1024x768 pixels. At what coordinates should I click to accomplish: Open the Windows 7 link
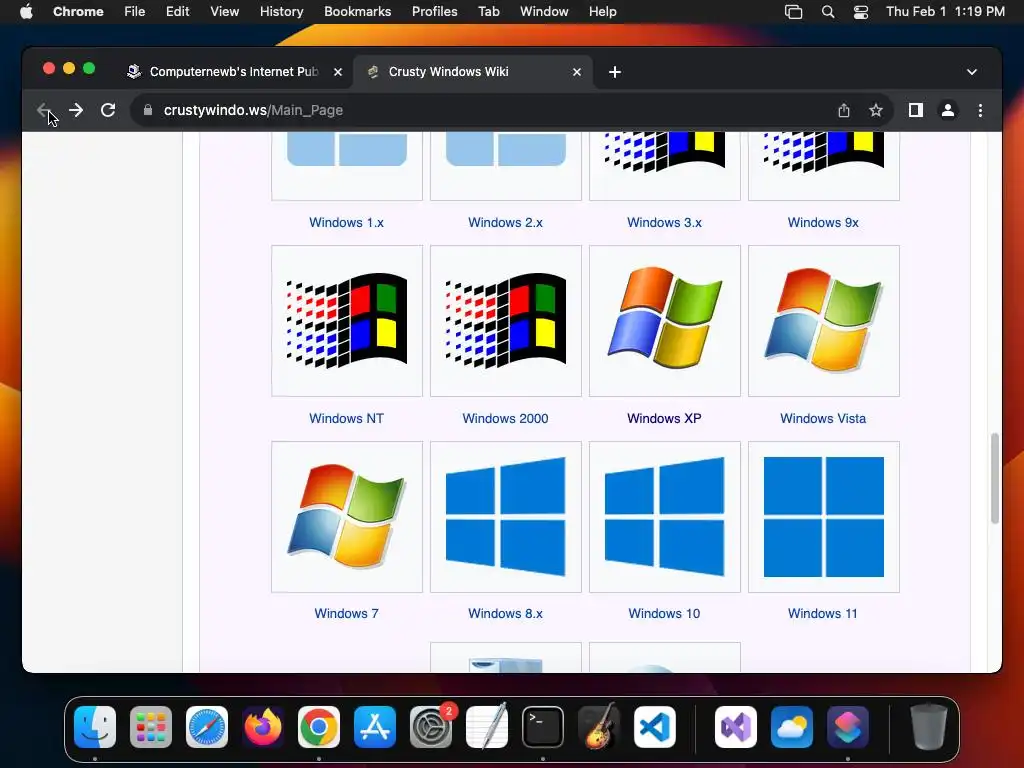(346, 614)
